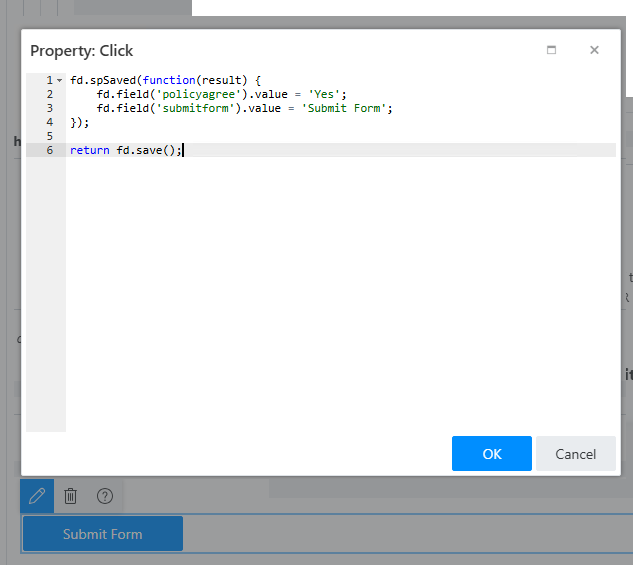
Task: Click line number 2 in the gutter
Action: tap(48, 94)
